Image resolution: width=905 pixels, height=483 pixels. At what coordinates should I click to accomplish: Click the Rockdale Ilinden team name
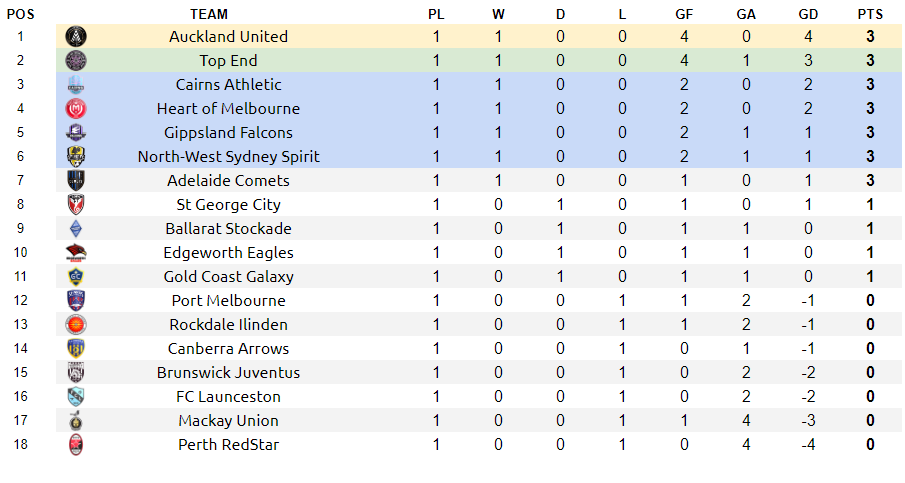[229, 325]
